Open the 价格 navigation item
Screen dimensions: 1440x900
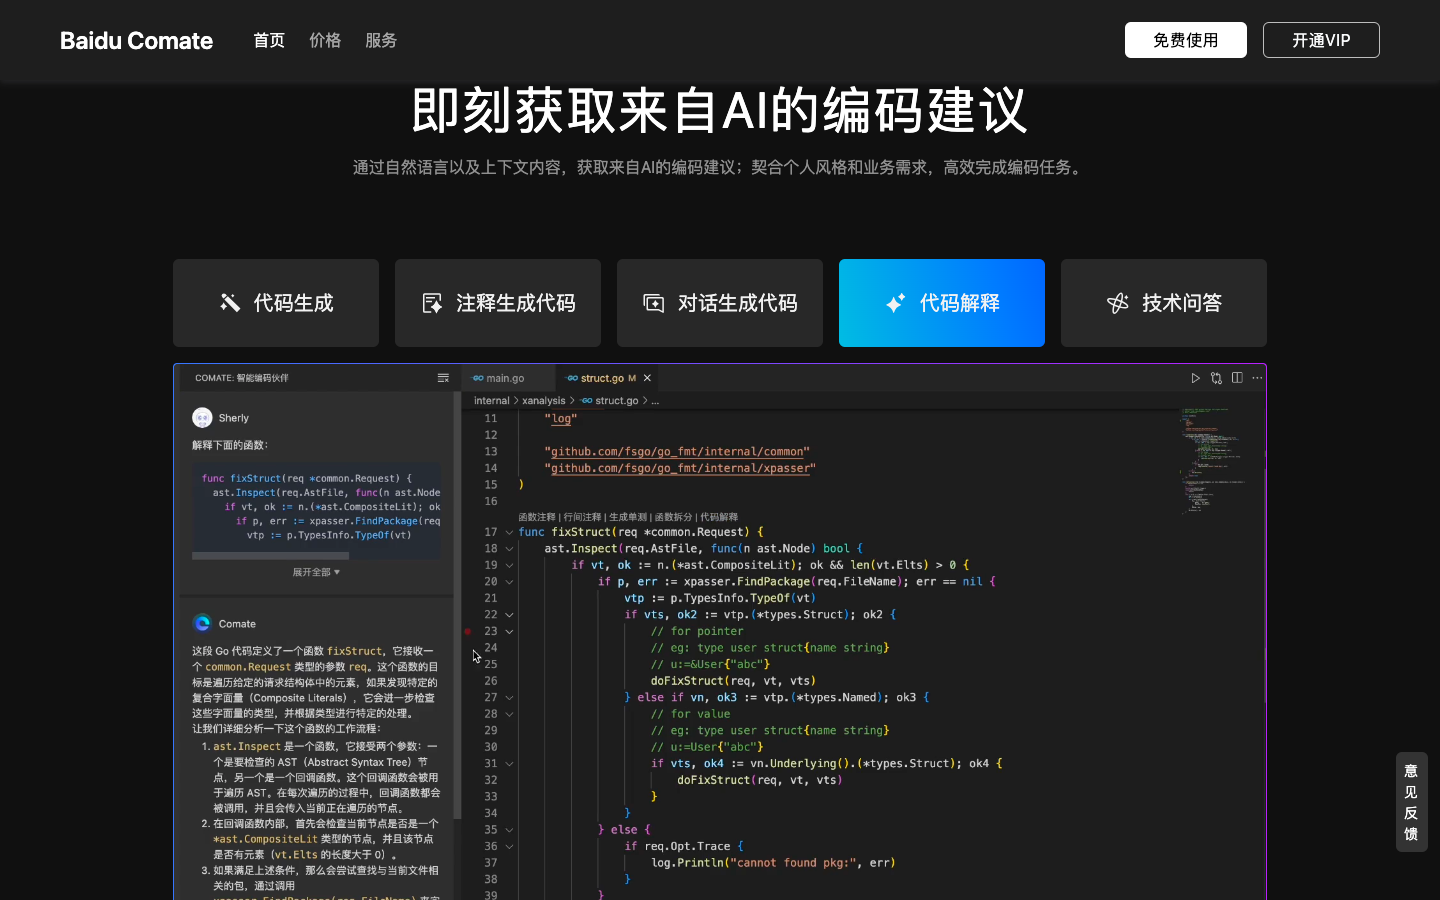click(x=325, y=40)
